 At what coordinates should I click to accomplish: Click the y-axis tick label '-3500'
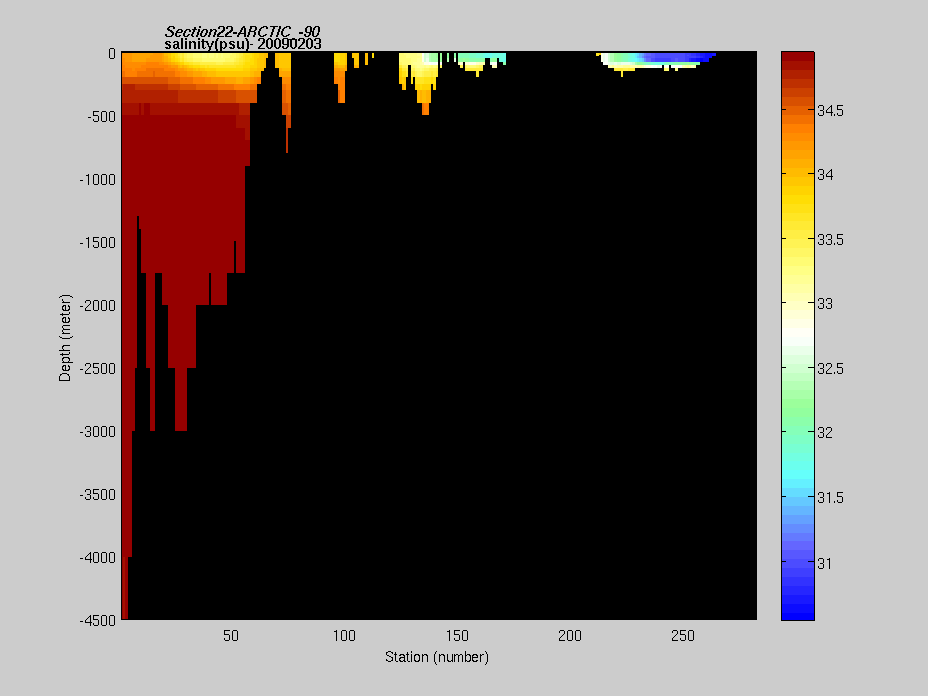(x=98, y=495)
